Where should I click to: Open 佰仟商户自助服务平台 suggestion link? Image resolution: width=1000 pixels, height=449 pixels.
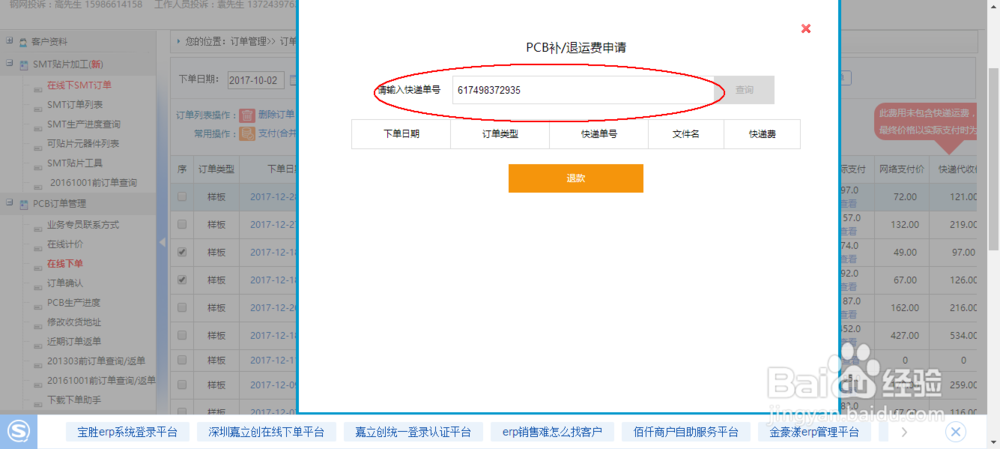pyautogui.click(x=686, y=432)
